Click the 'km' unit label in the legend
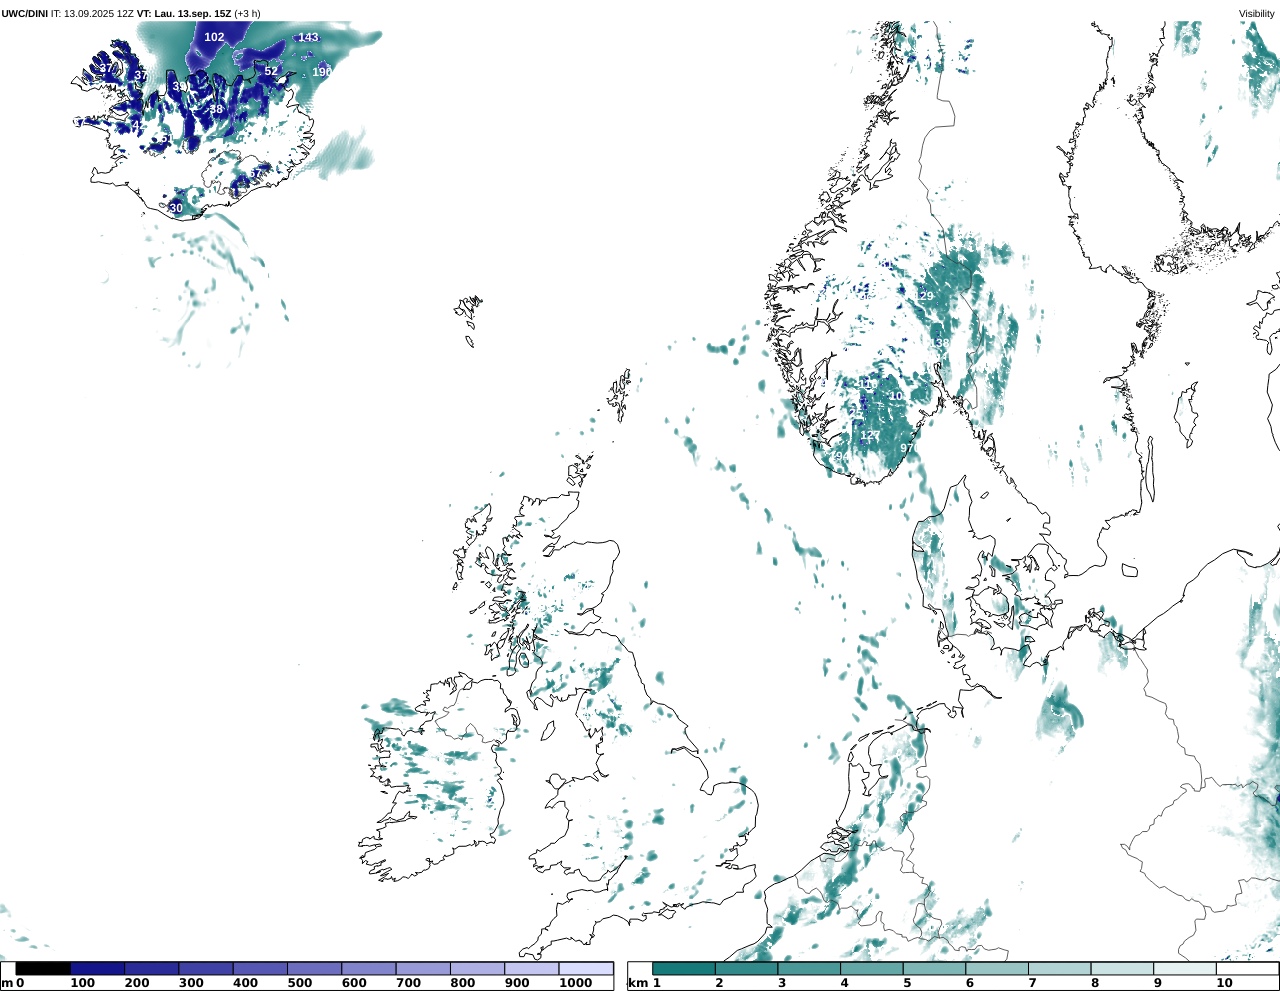The width and height of the screenshot is (1280, 991). [637, 983]
